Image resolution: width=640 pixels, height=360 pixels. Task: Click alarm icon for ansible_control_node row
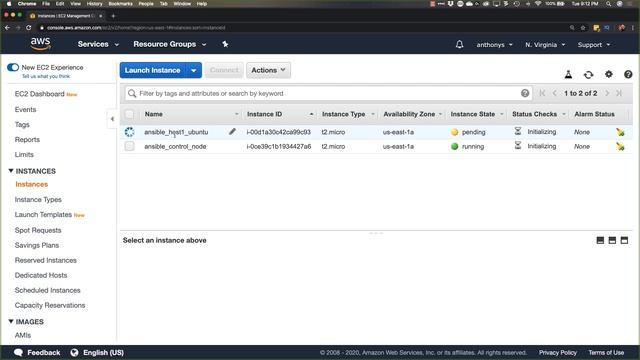click(620, 146)
